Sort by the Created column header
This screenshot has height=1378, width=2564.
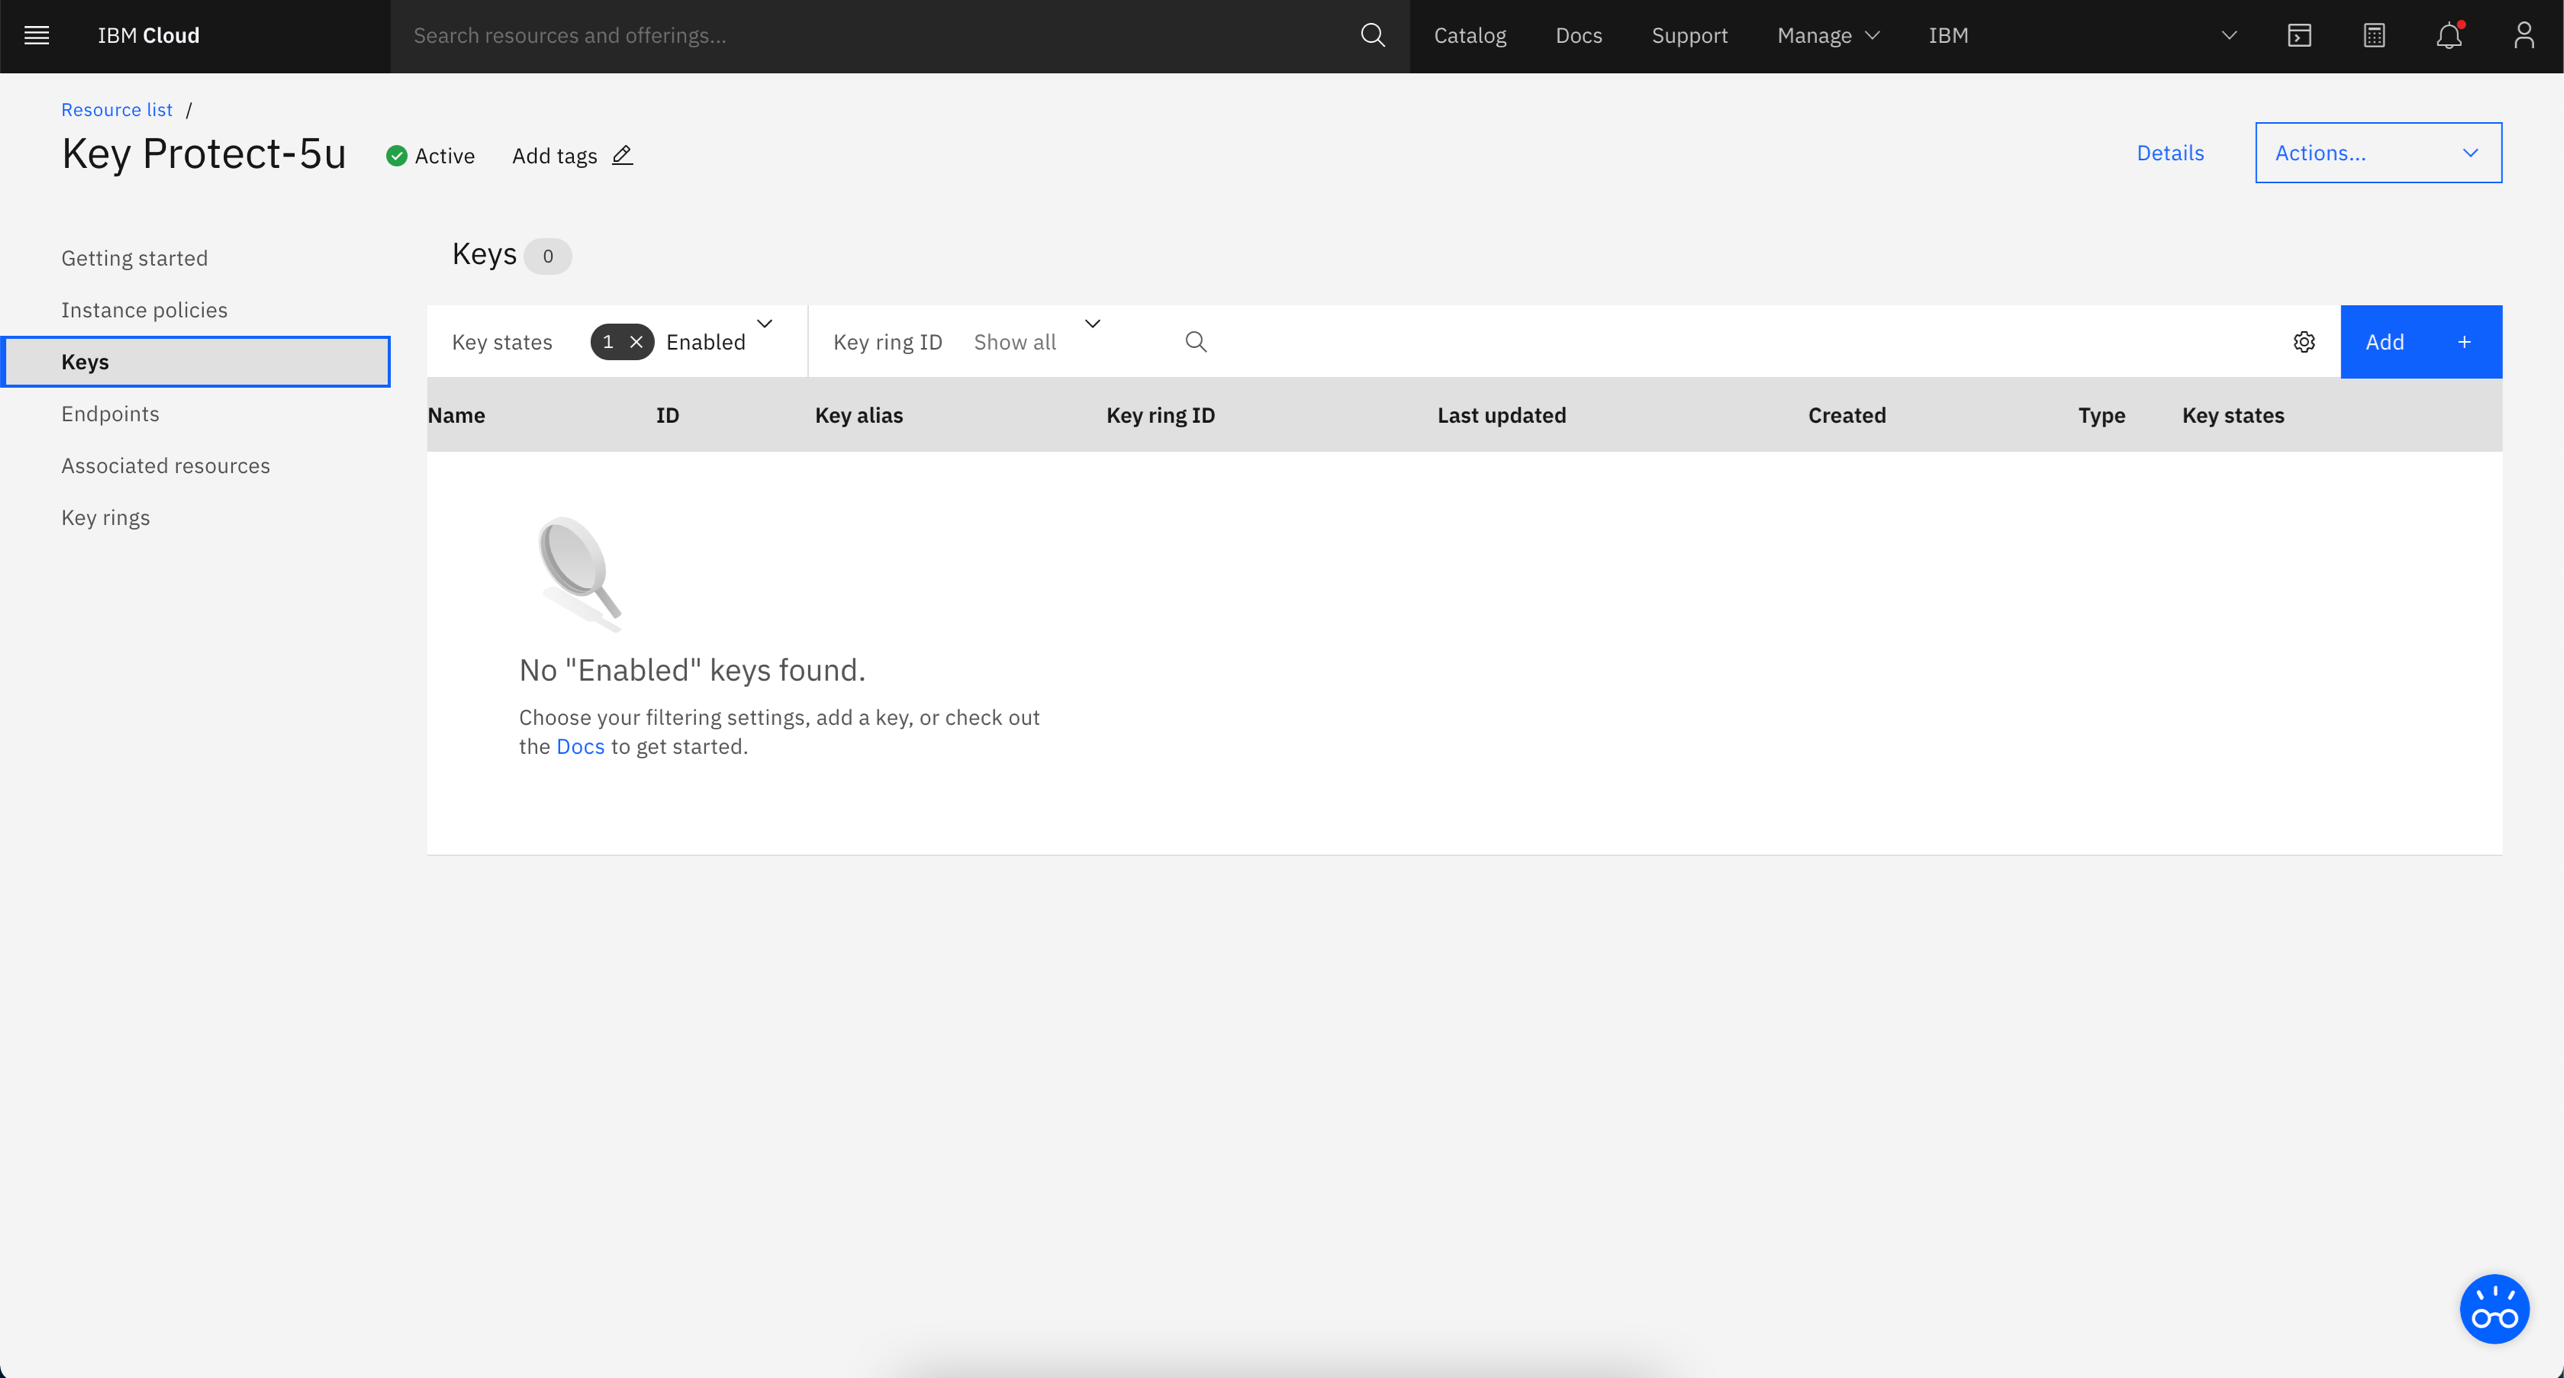click(x=1847, y=415)
